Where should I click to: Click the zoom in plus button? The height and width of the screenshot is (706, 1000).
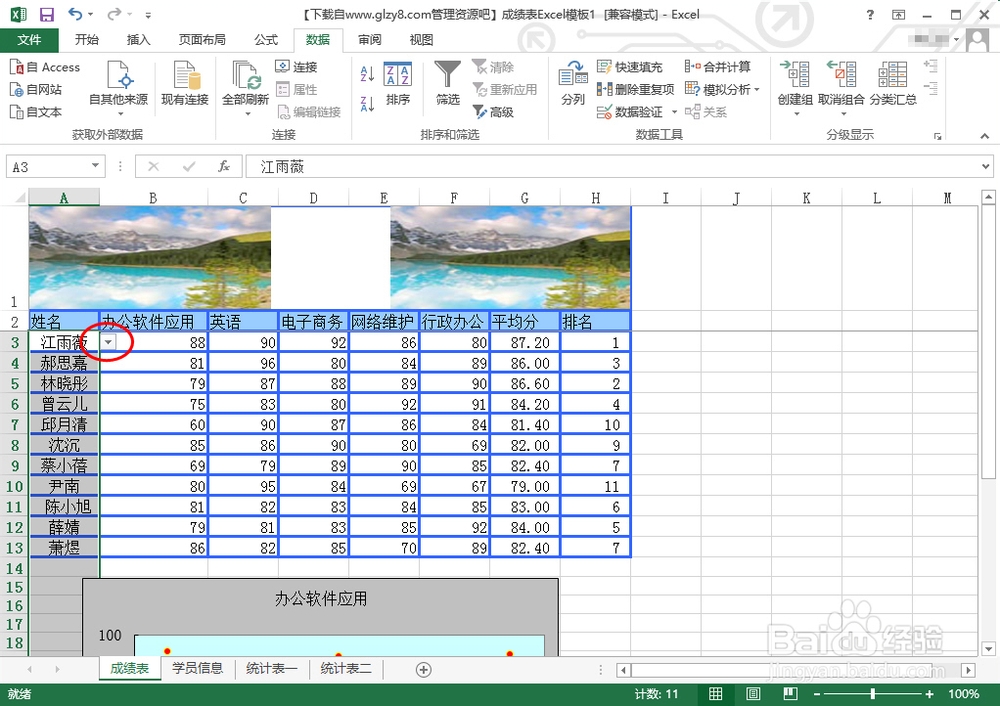tap(930, 694)
